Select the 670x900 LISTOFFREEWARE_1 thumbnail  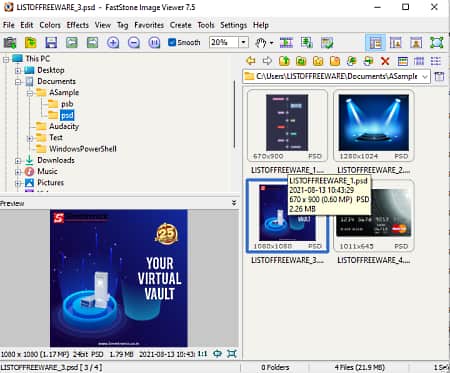tap(287, 125)
